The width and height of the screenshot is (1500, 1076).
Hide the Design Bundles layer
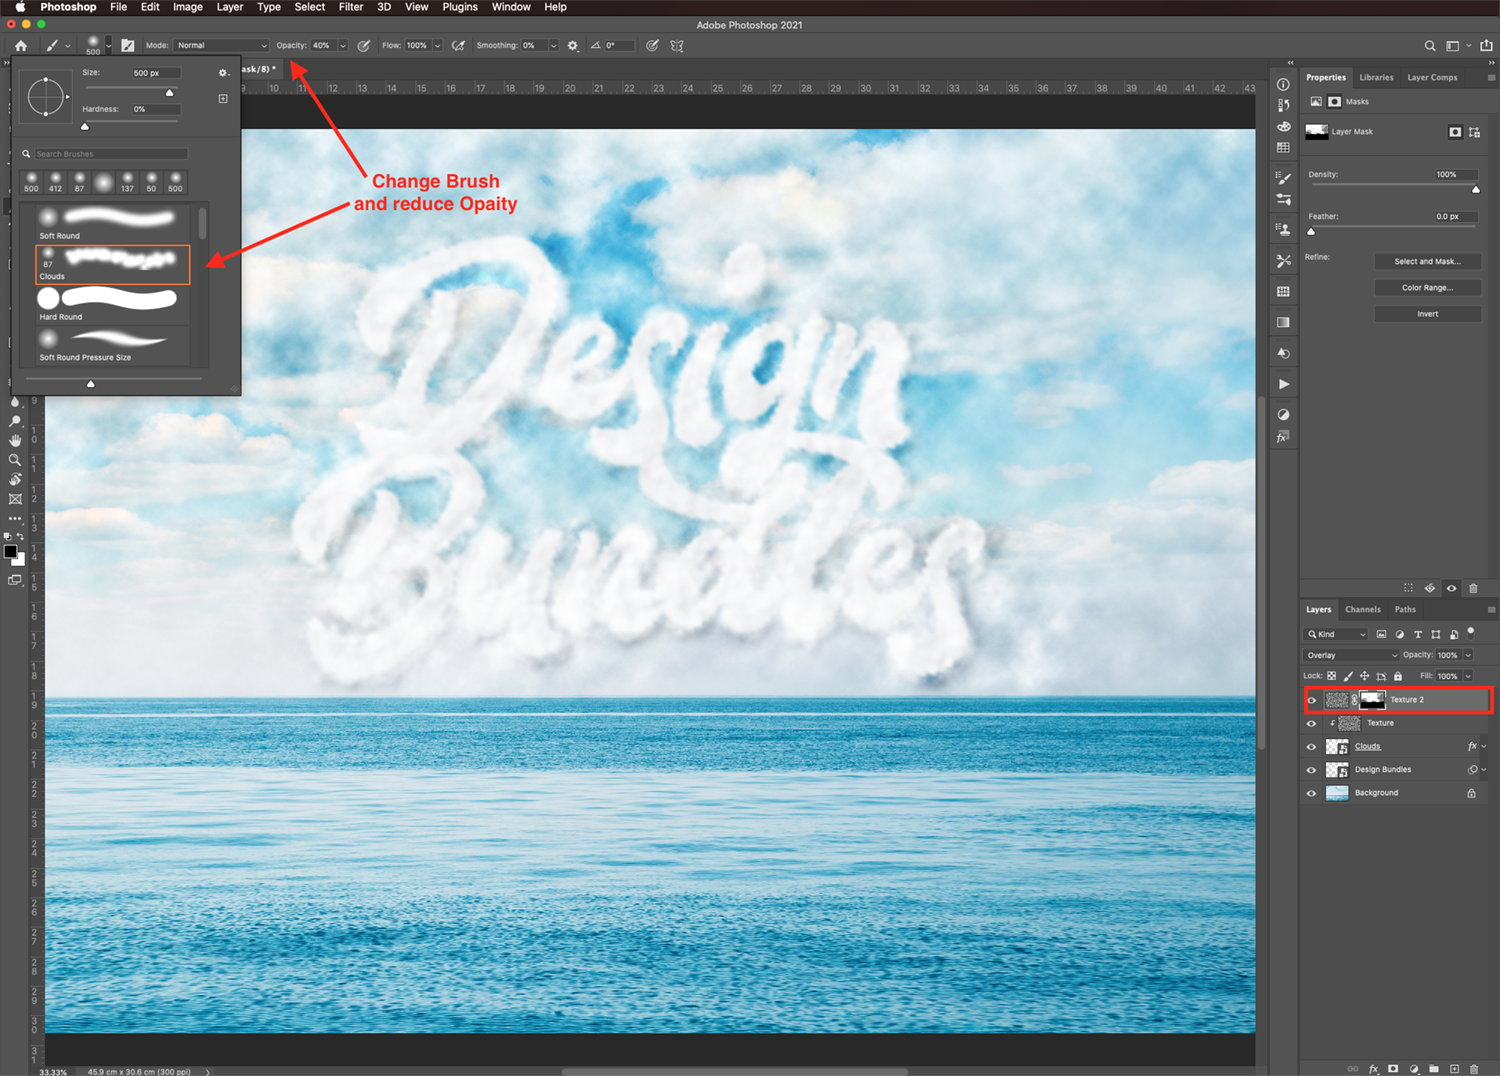[x=1312, y=770]
